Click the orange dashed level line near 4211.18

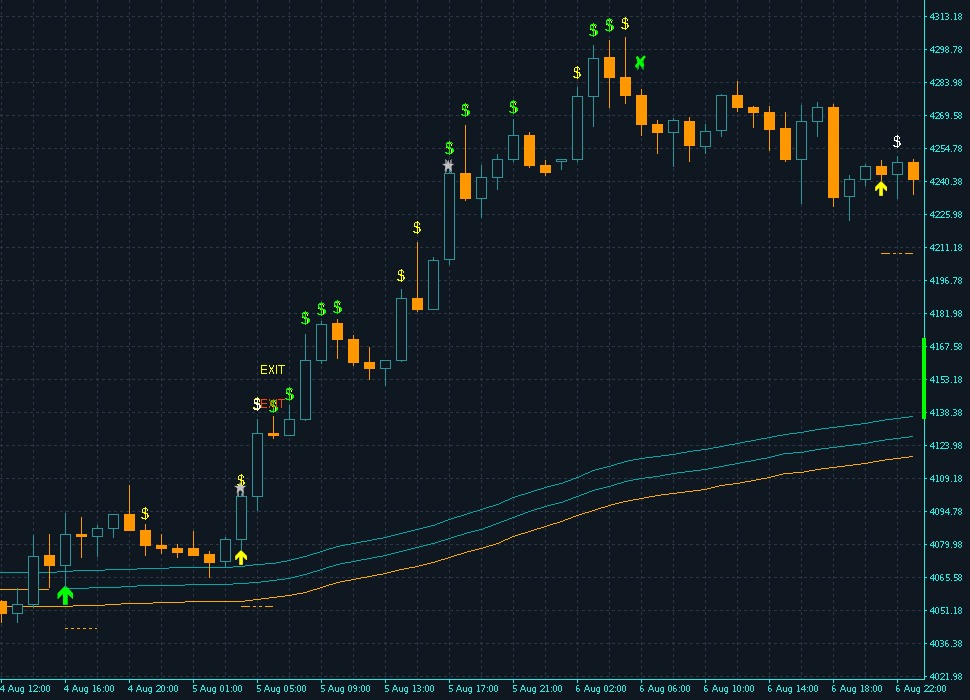coord(897,254)
